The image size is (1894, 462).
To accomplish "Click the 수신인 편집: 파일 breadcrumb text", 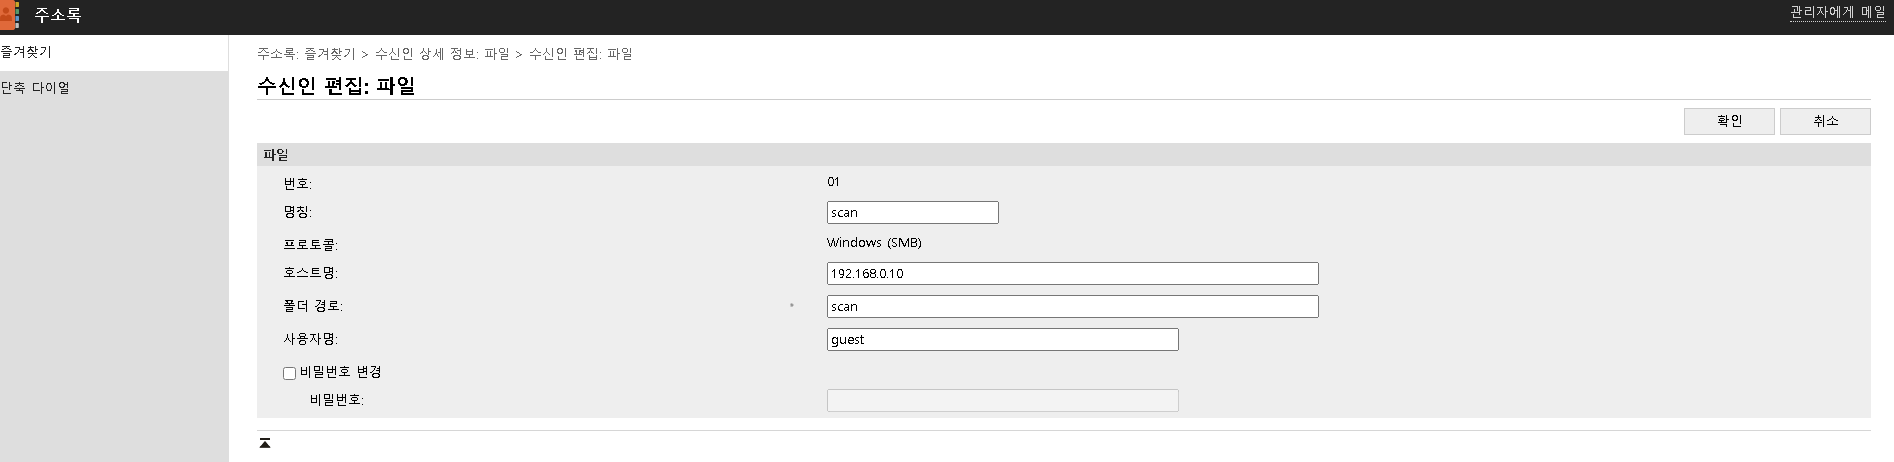I will click(x=580, y=54).
